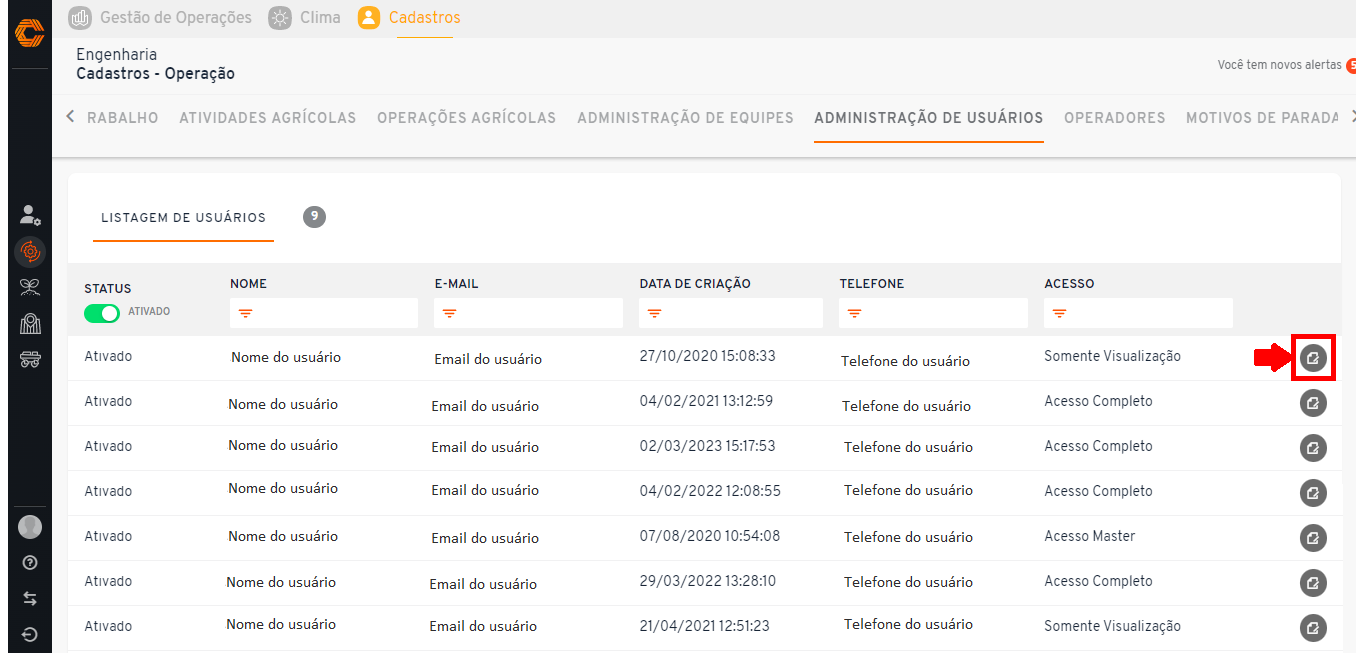Click the TELEFONE column header
This screenshot has width=1356, height=653.
coord(872,284)
